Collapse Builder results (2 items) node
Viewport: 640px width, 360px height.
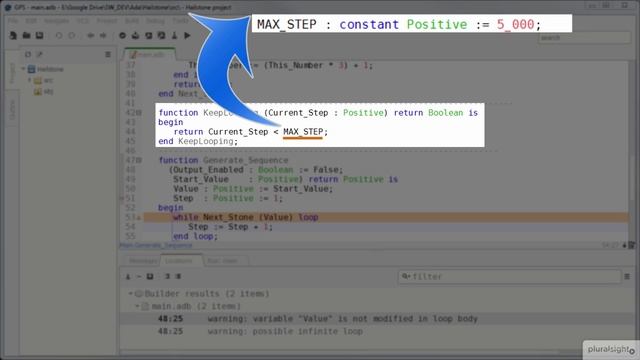131,293
